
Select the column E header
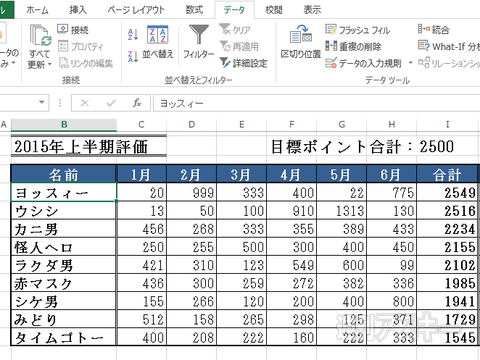[x=242, y=125]
